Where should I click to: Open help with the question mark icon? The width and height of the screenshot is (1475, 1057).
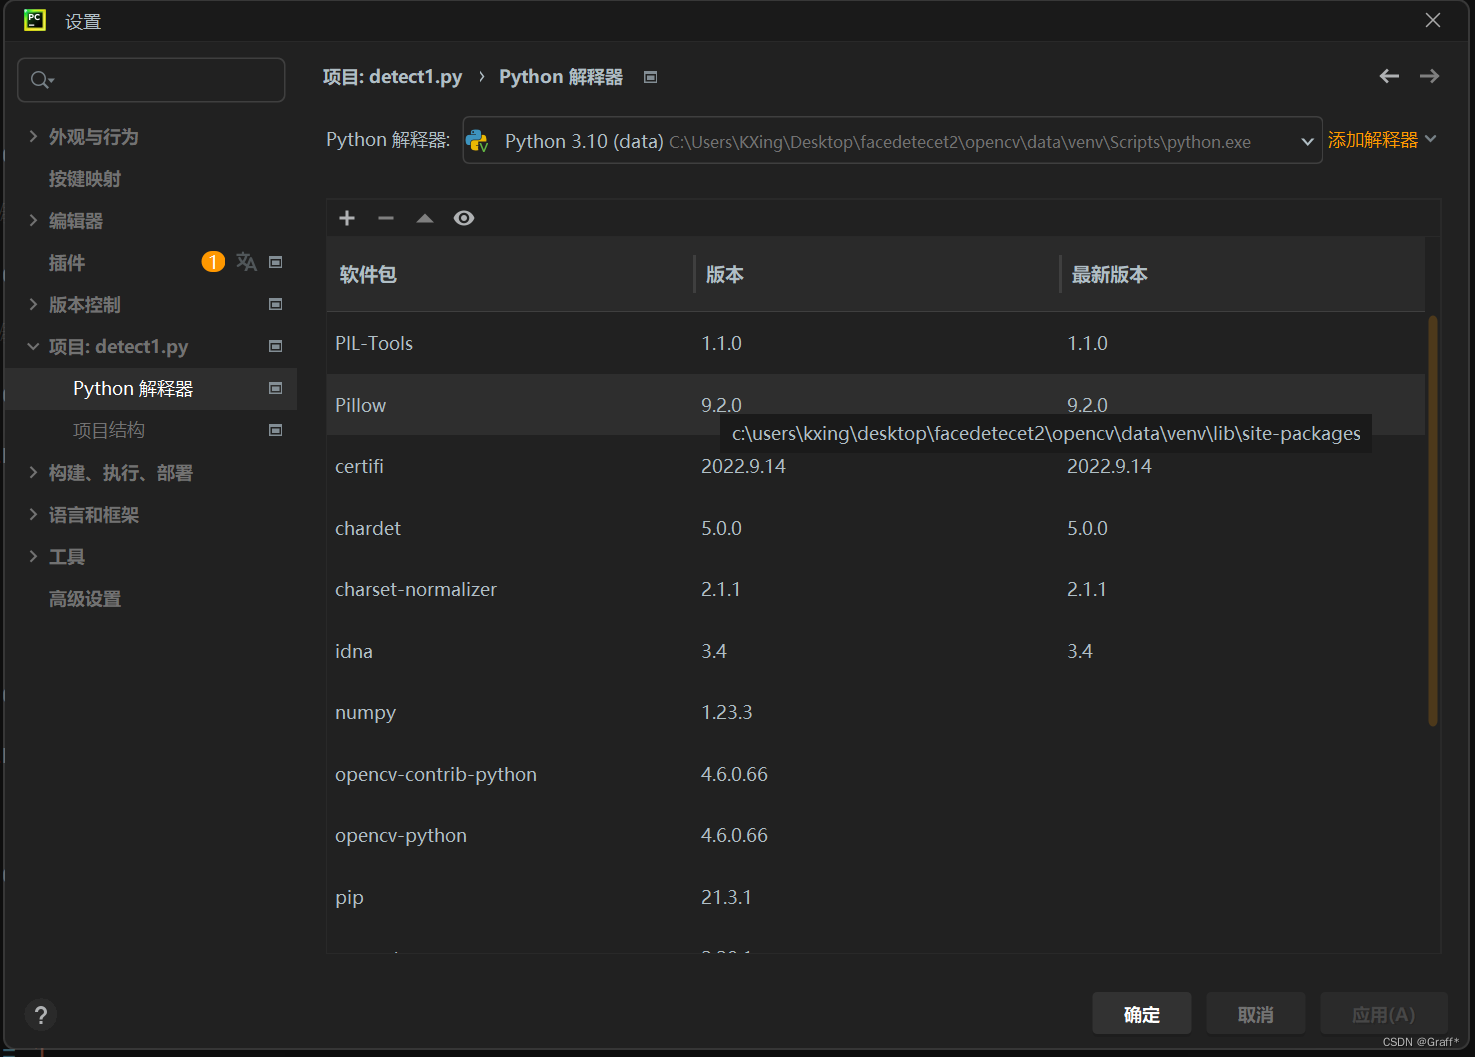[41, 1014]
